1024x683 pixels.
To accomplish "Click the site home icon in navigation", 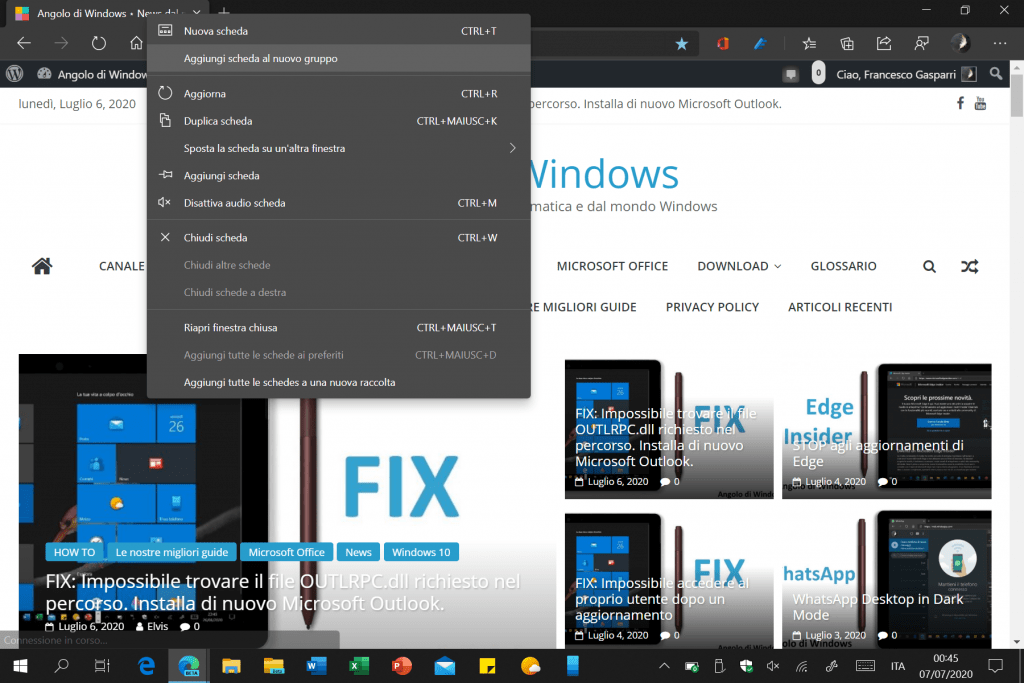I will point(42,266).
